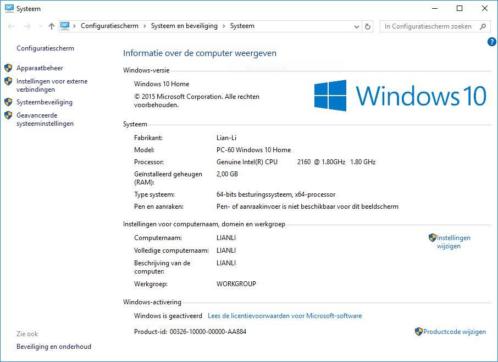This screenshot has height=362, width=498.
Task: Expand the chevron after Configuratiescherm breadcrumb
Action: point(145,26)
